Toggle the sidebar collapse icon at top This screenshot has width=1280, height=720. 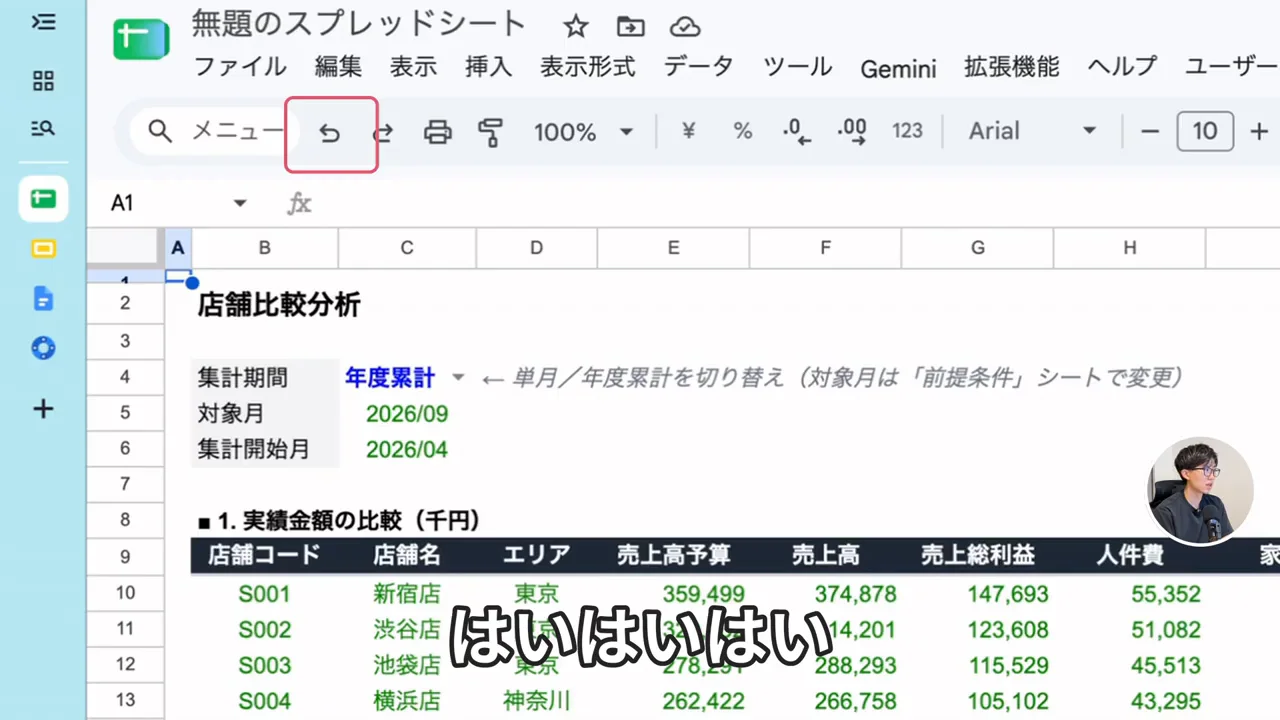click(x=43, y=22)
